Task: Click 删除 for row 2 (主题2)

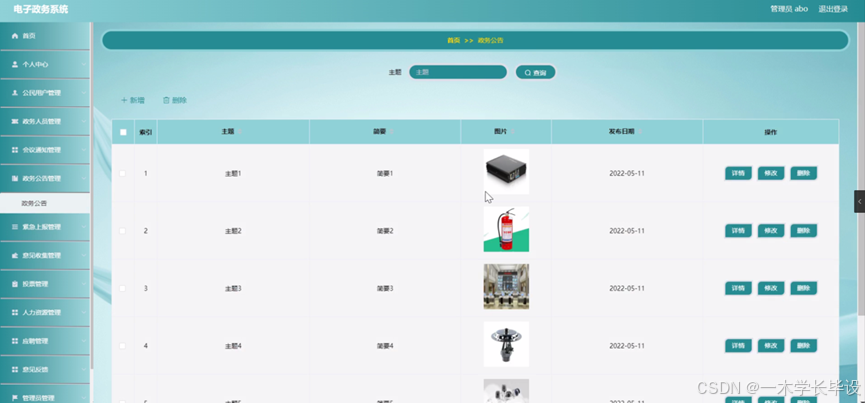Action: pyautogui.click(x=803, y=231)
